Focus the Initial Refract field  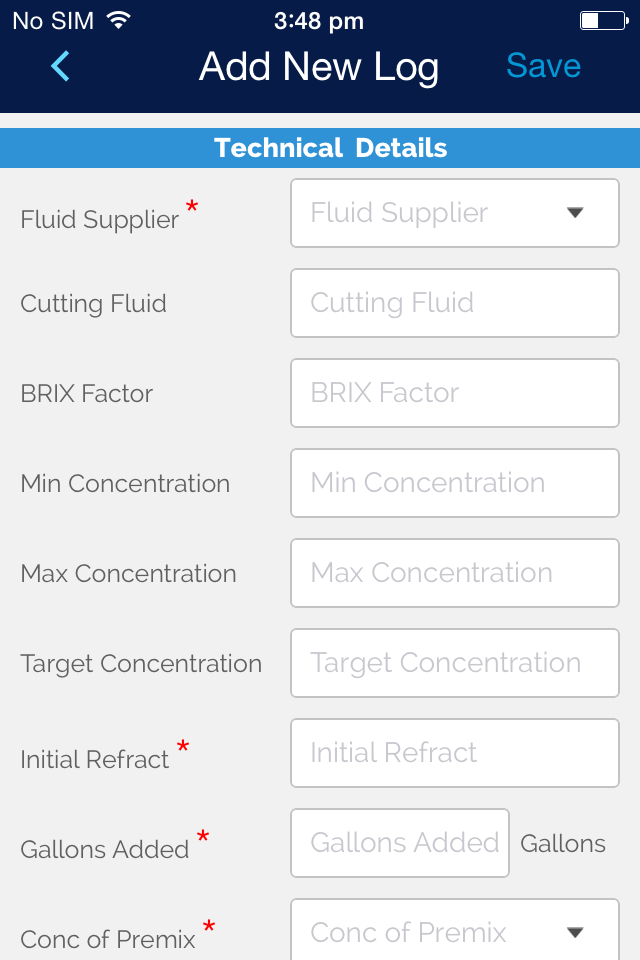pyautogui.click(x=454, y=753)
